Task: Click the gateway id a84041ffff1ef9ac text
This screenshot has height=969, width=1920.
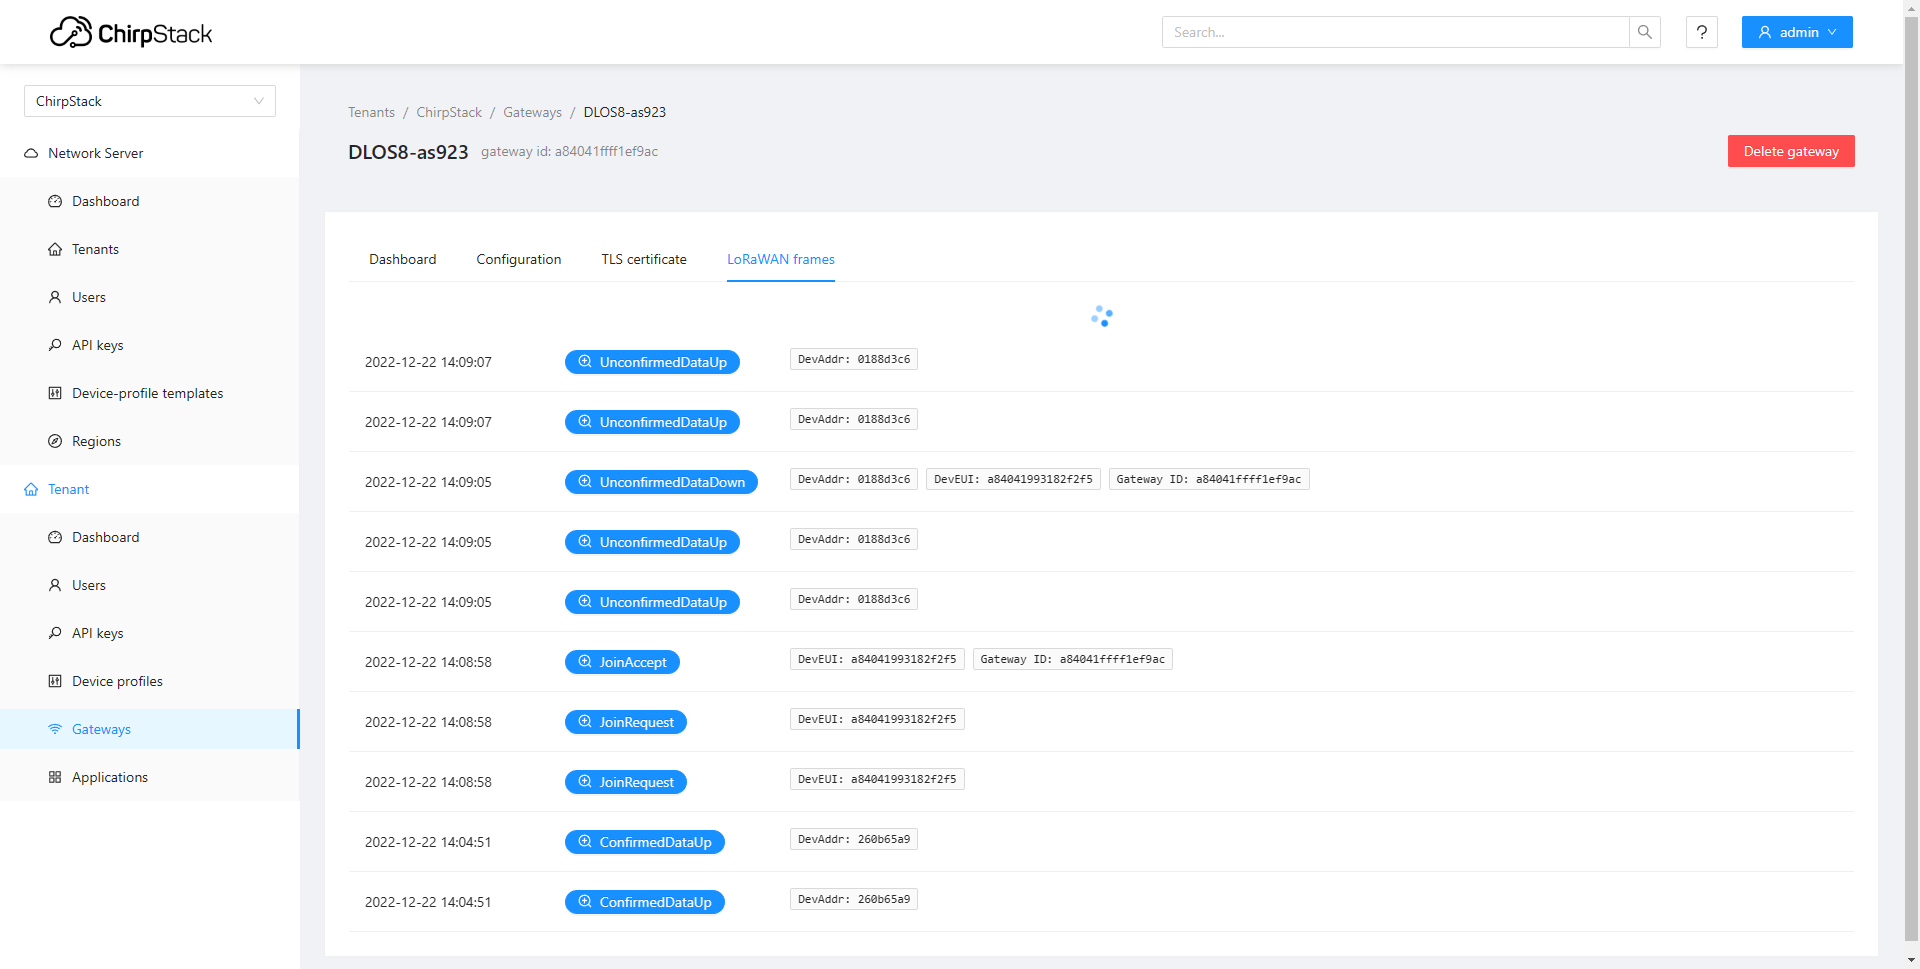Action: (x=569, y=152)
